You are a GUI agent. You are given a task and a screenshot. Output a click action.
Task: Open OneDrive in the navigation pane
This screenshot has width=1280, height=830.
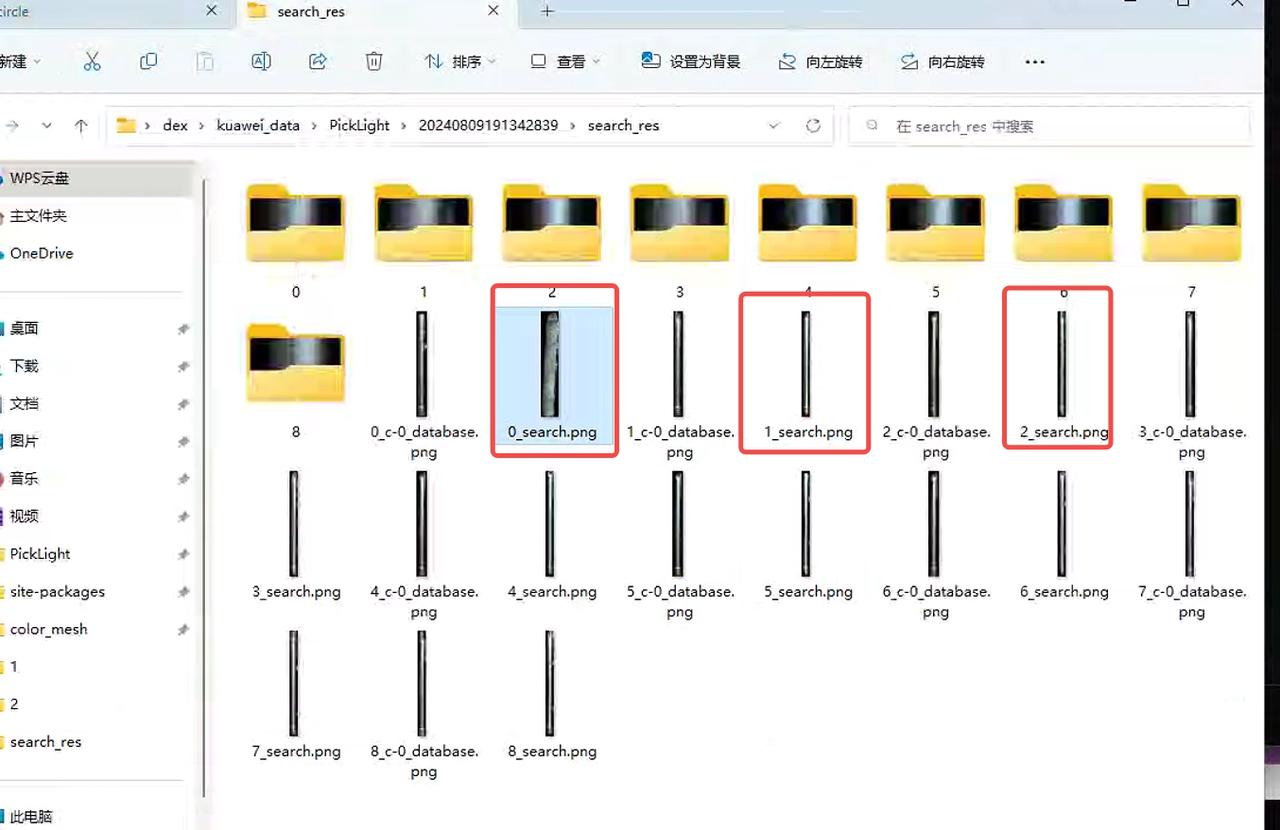(41, 254)
